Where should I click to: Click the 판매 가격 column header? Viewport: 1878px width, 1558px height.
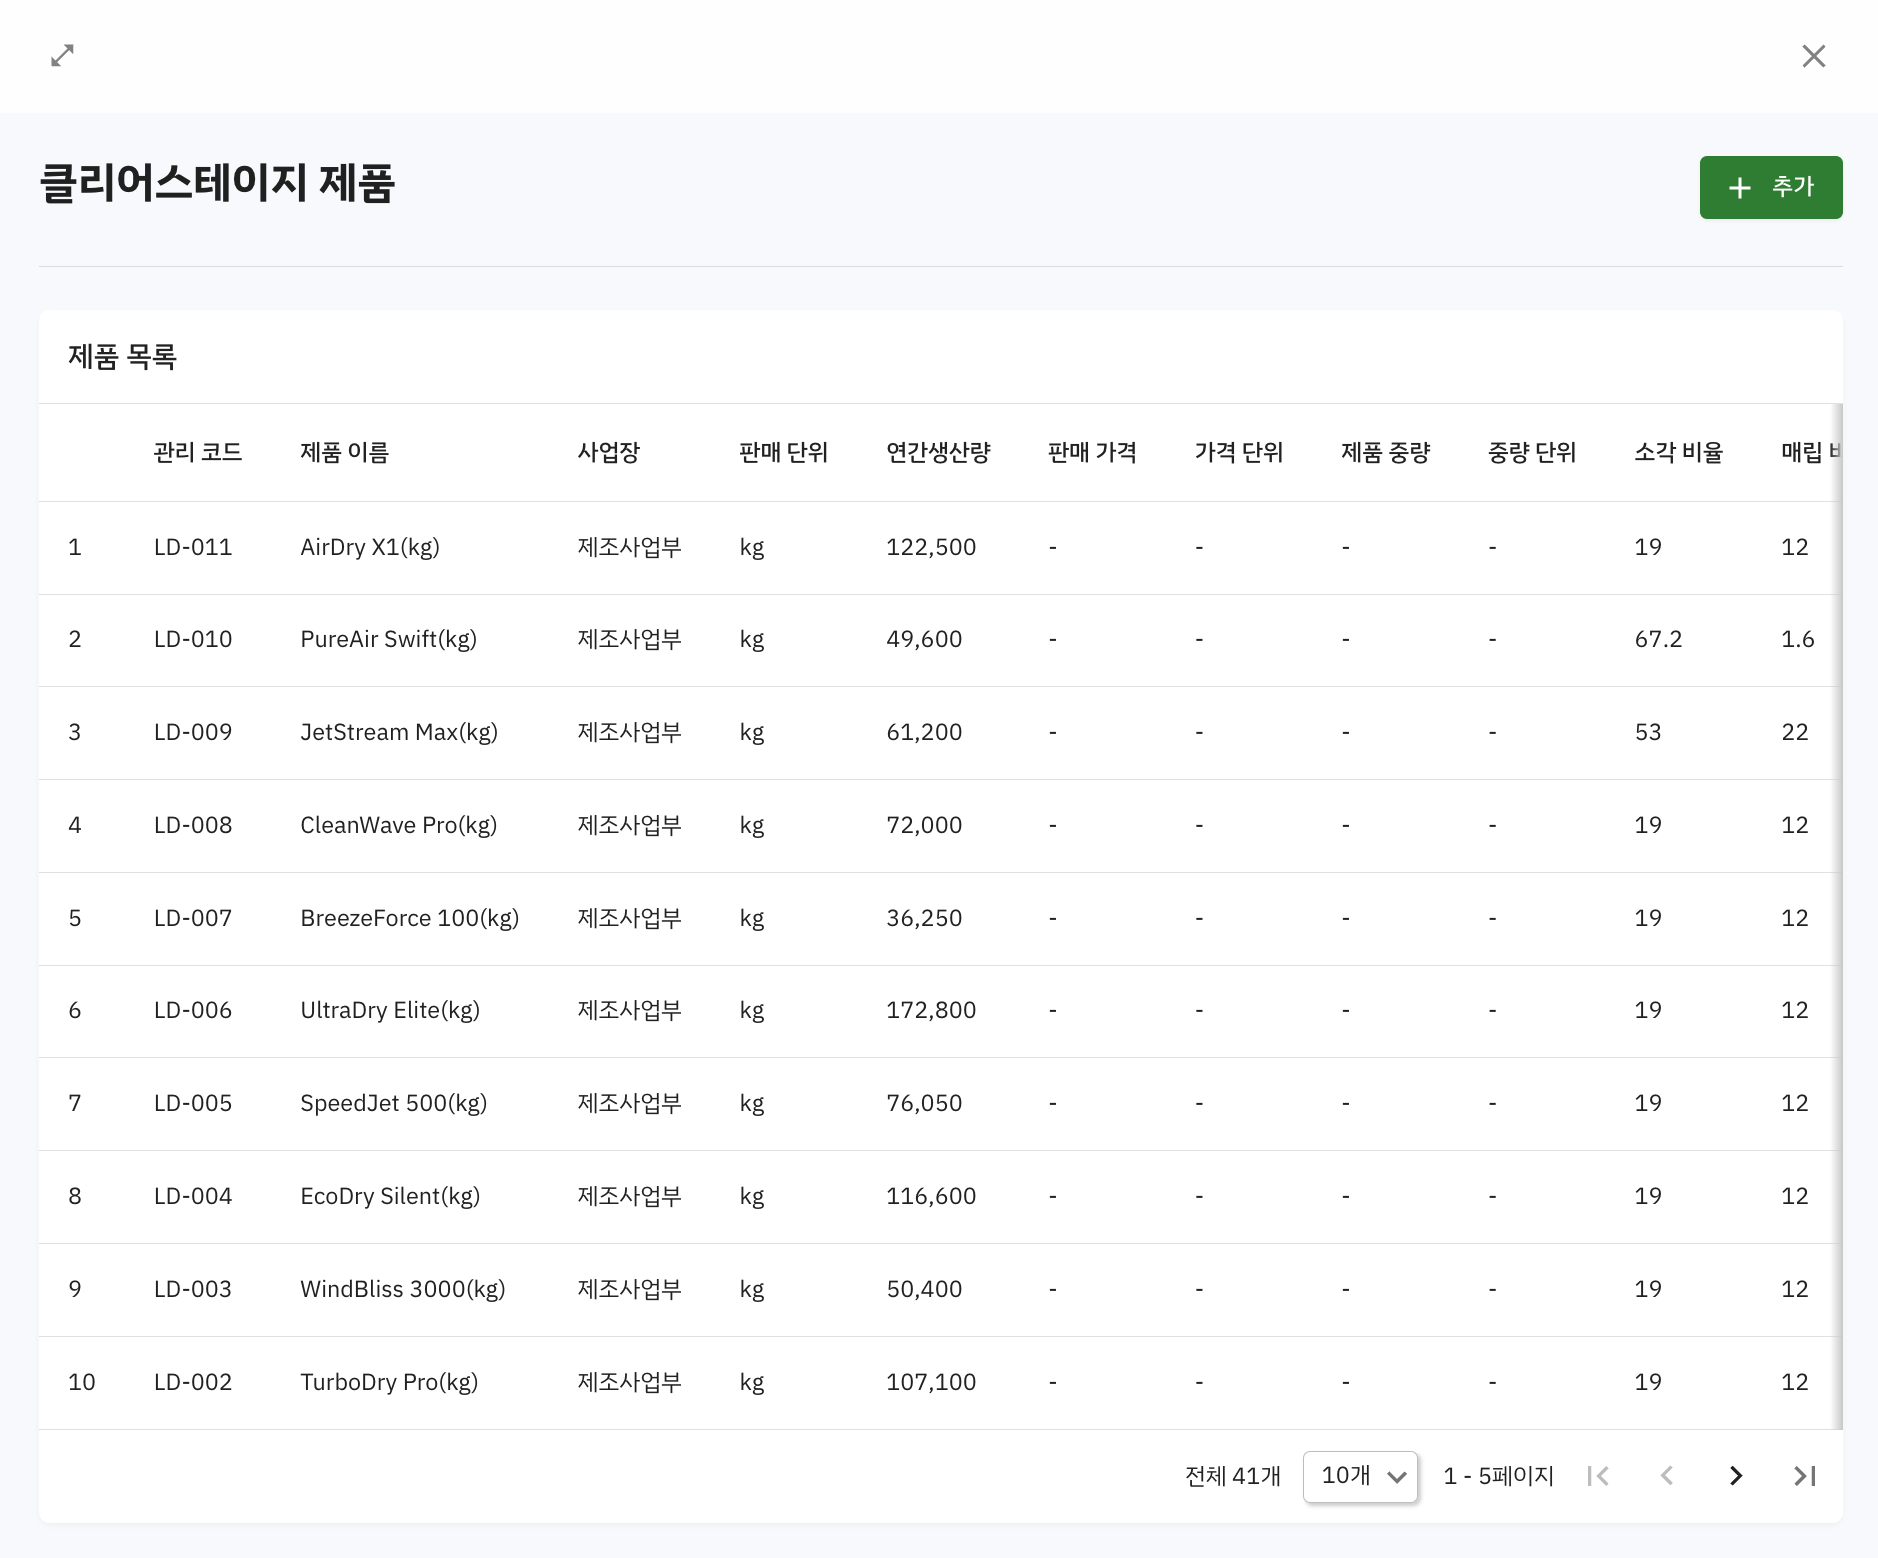point(1092,453)
